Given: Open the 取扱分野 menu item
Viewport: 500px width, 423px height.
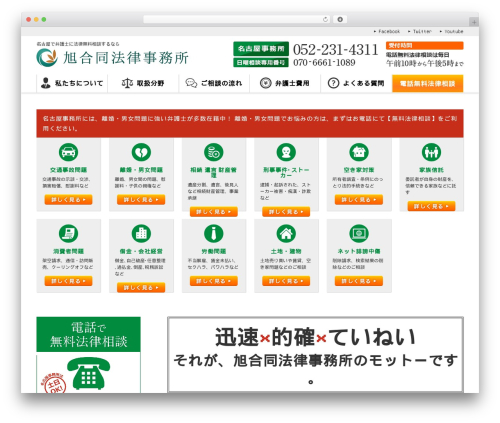Looking at the screenshot, I should (143, 83).
